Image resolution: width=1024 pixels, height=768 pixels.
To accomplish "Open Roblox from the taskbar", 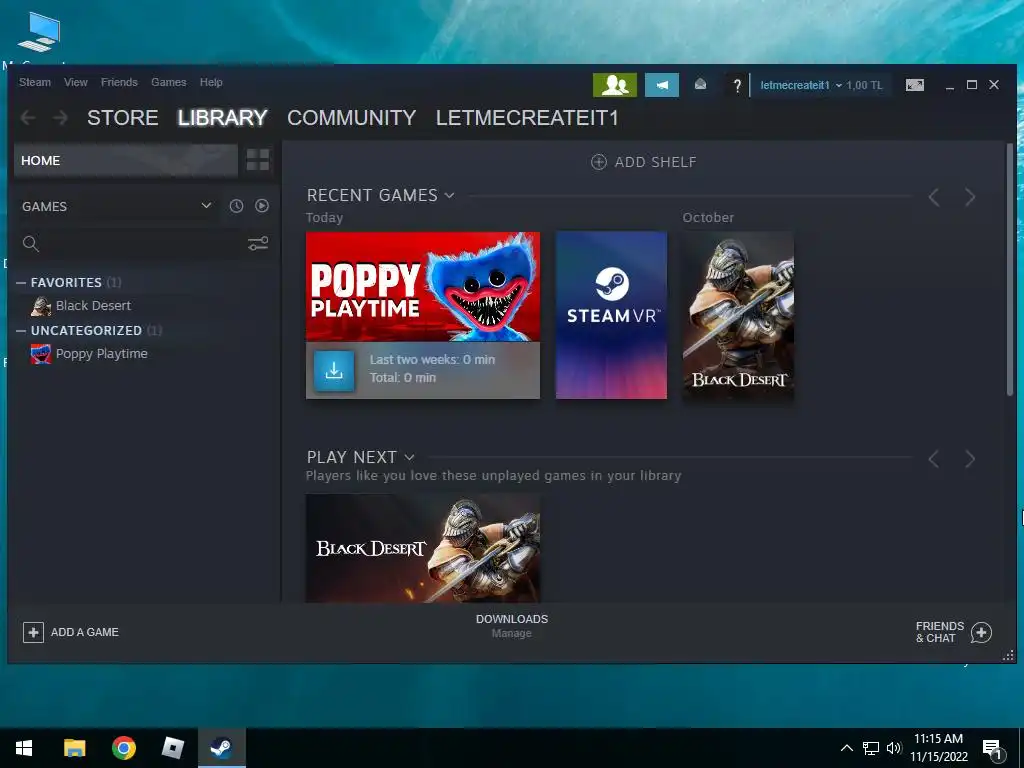I will pos(172,748).
